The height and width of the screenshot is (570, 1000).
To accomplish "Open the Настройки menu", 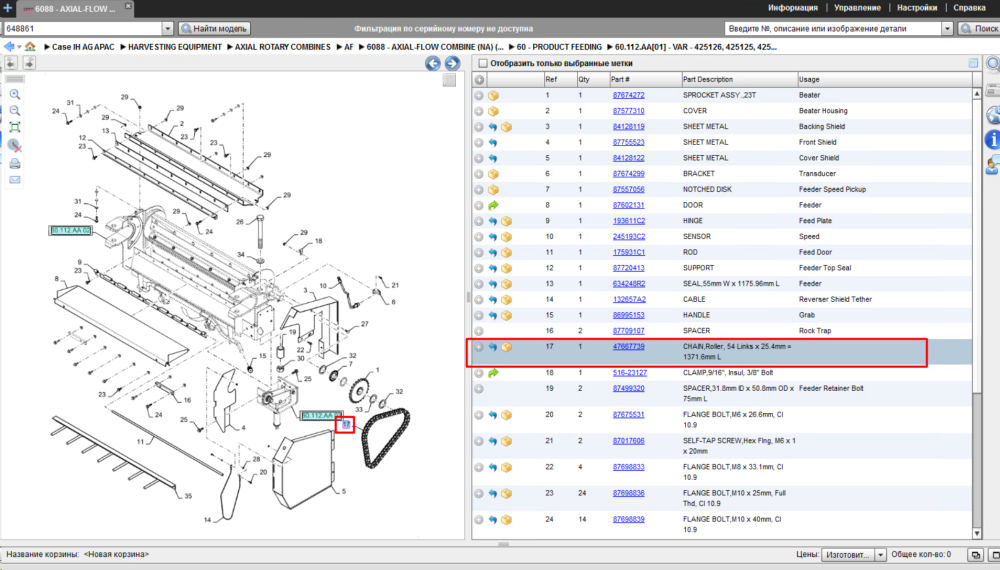I will [x=917, y=8].
